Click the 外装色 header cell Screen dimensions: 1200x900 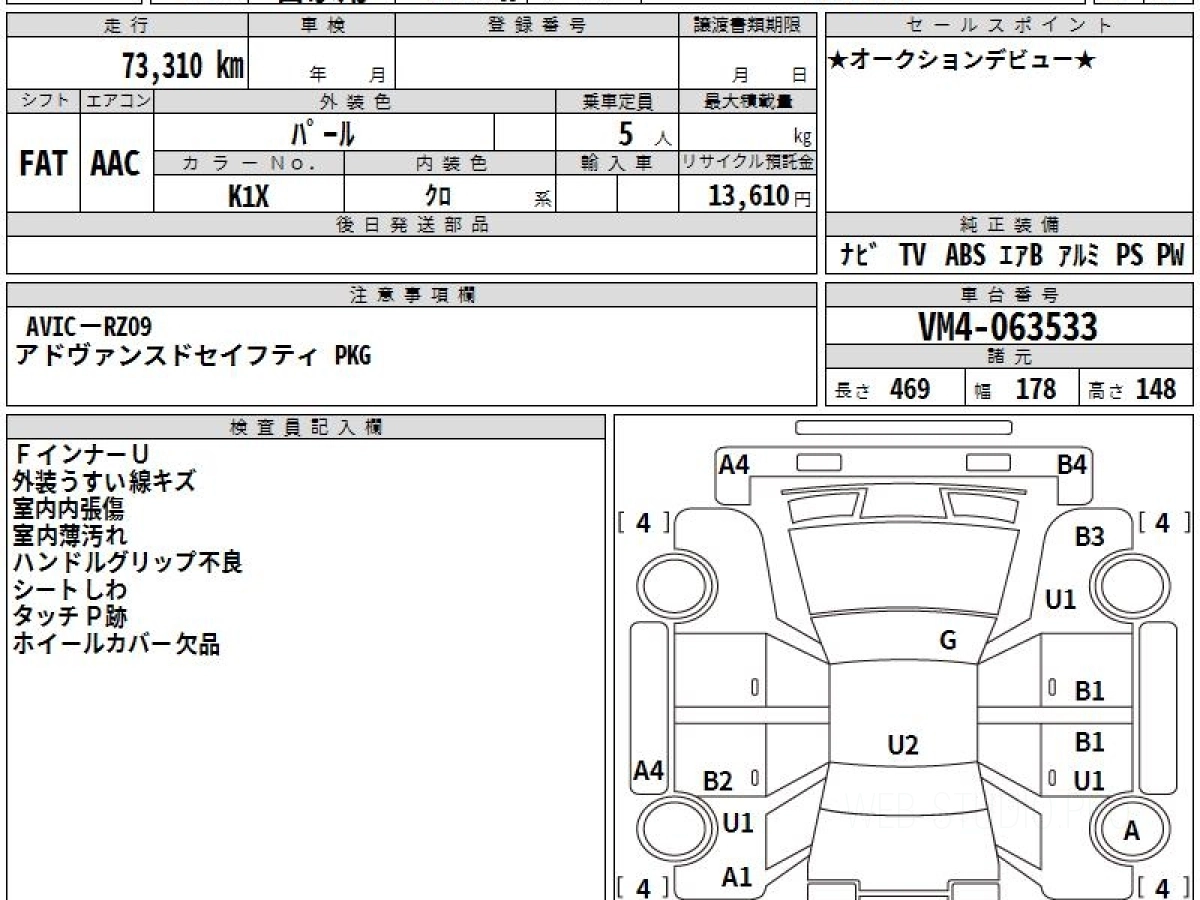tap(355, 100)
